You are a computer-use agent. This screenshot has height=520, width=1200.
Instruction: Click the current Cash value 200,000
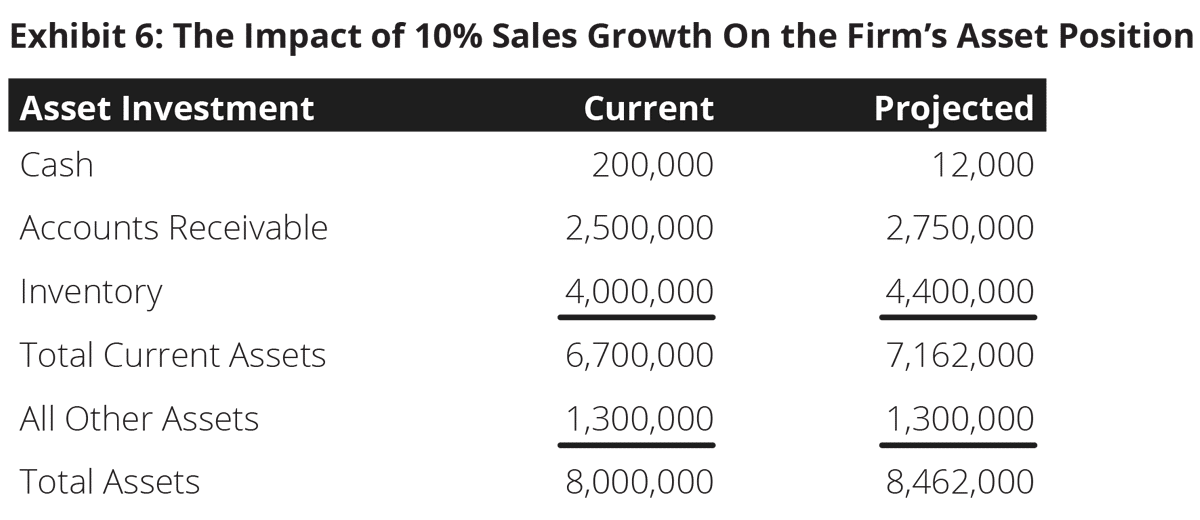pyautogui.click(x=653, y=164)
